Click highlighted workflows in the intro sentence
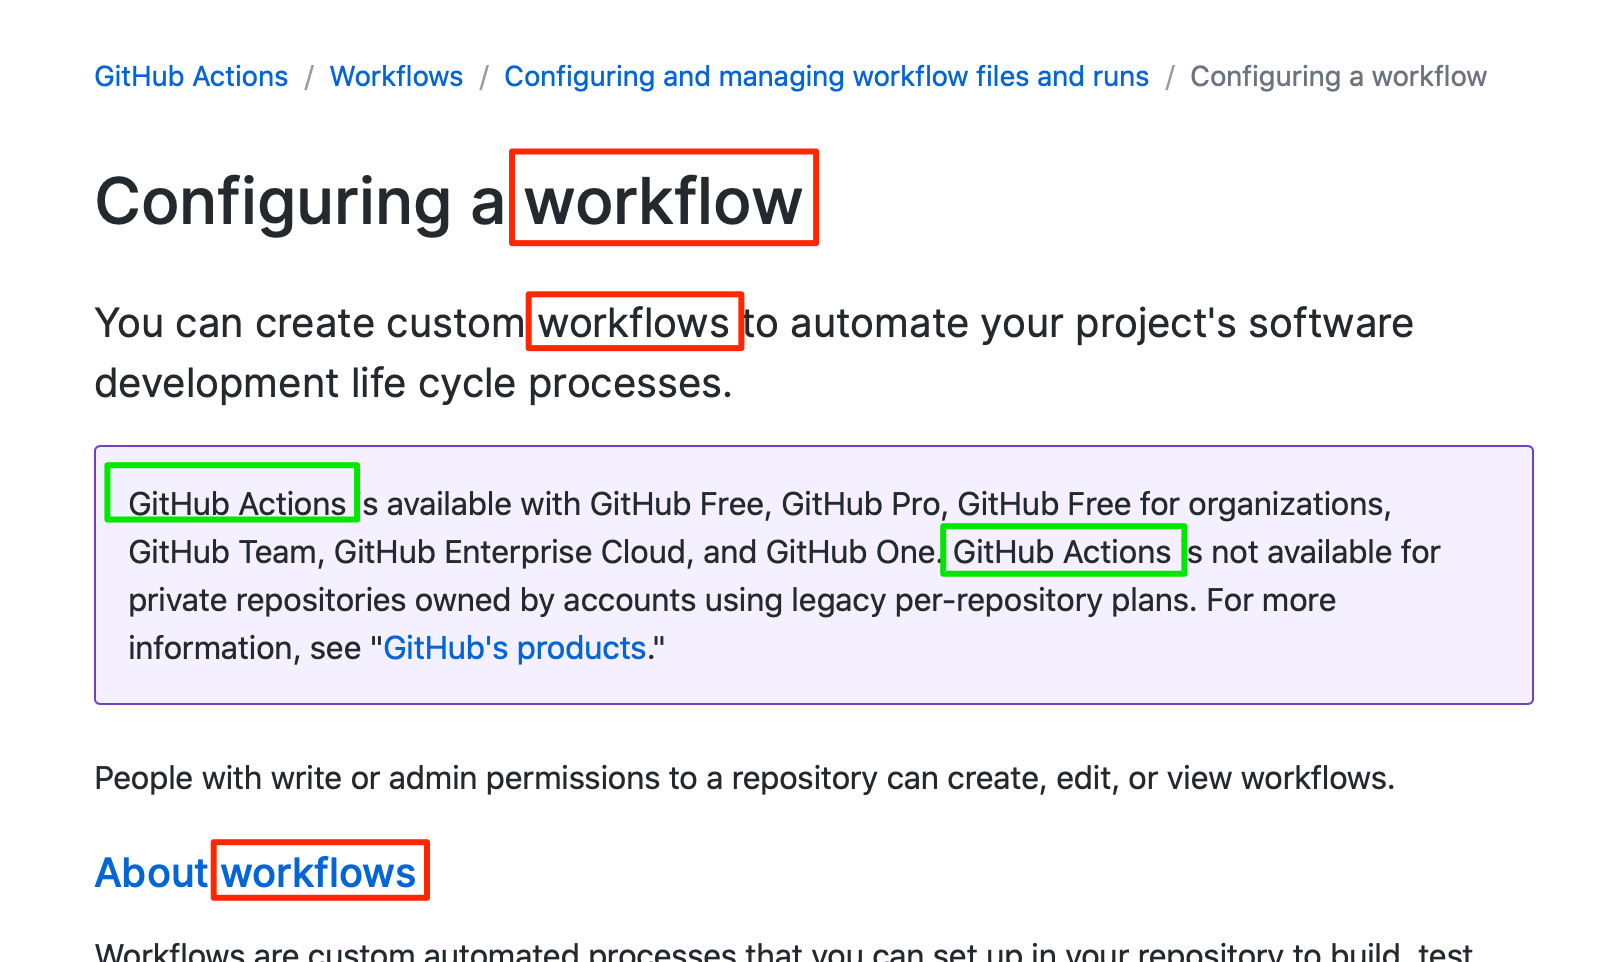Screen dimensions: 1620x962 (635, 322)
